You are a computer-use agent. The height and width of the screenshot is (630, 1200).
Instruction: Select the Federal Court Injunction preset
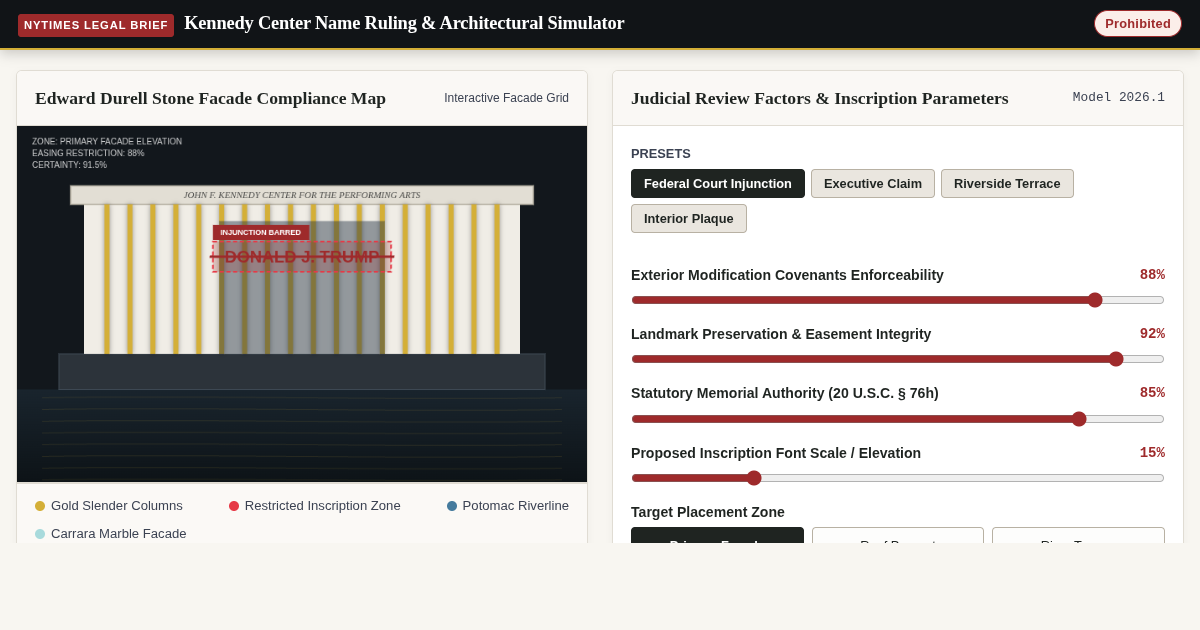click(718, 184)
